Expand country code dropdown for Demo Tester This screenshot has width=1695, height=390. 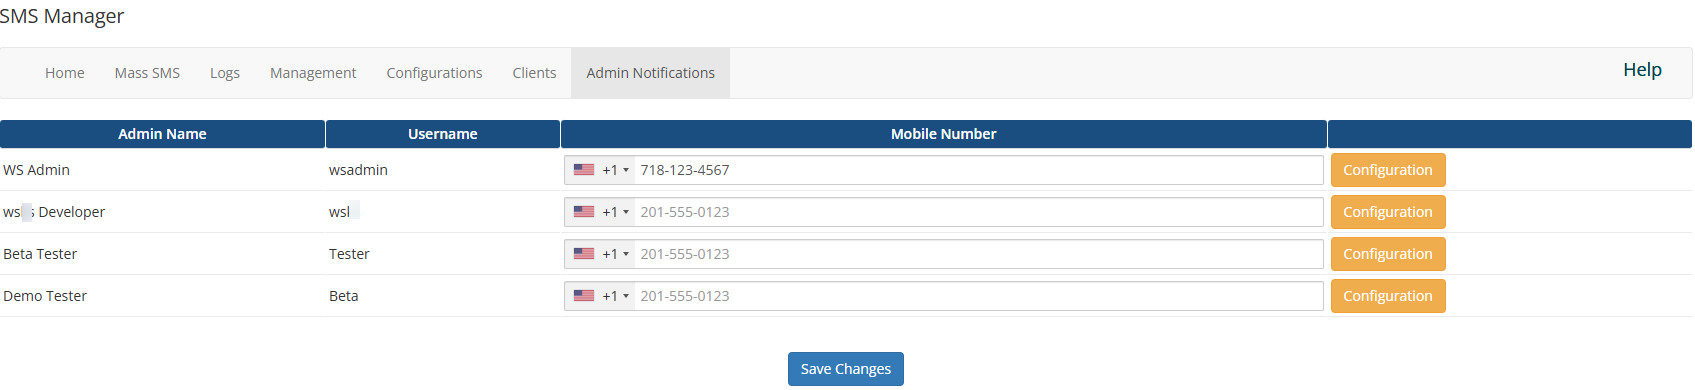click(x=600, y=296)
